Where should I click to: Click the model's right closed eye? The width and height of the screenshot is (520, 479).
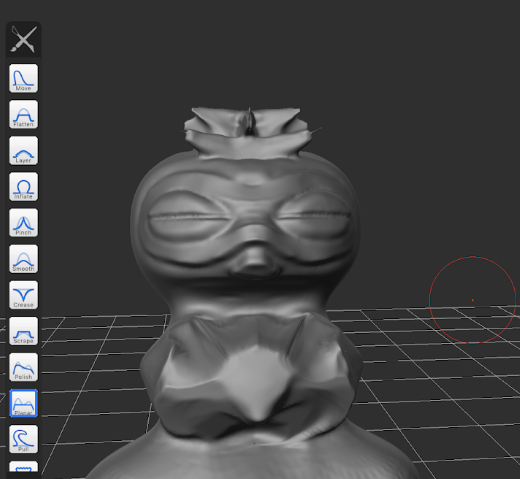(312, 215)
